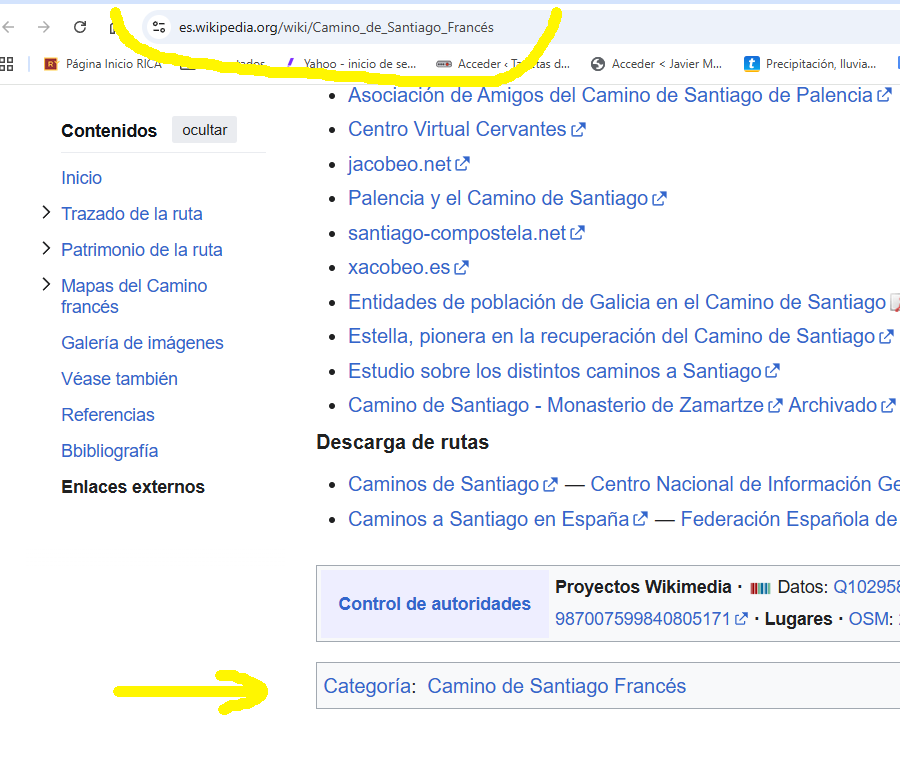
Task: Hide the Contenidos sidebar with ocultar
Action: click(204, 130)
